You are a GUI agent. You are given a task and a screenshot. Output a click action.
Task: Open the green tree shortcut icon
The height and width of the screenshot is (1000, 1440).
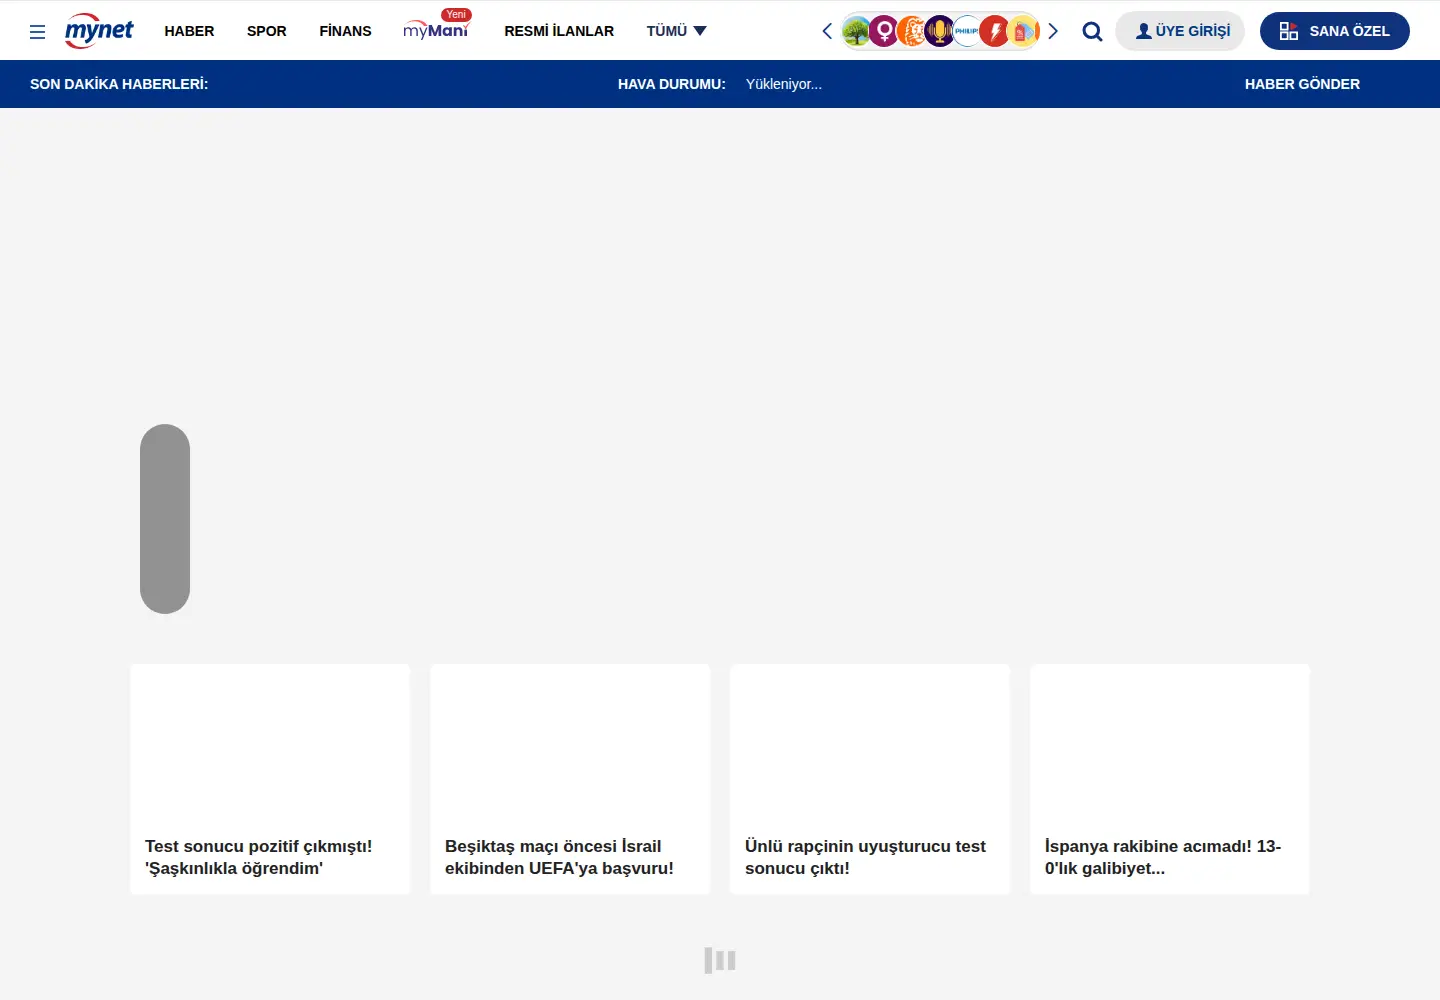coord(856,31)
